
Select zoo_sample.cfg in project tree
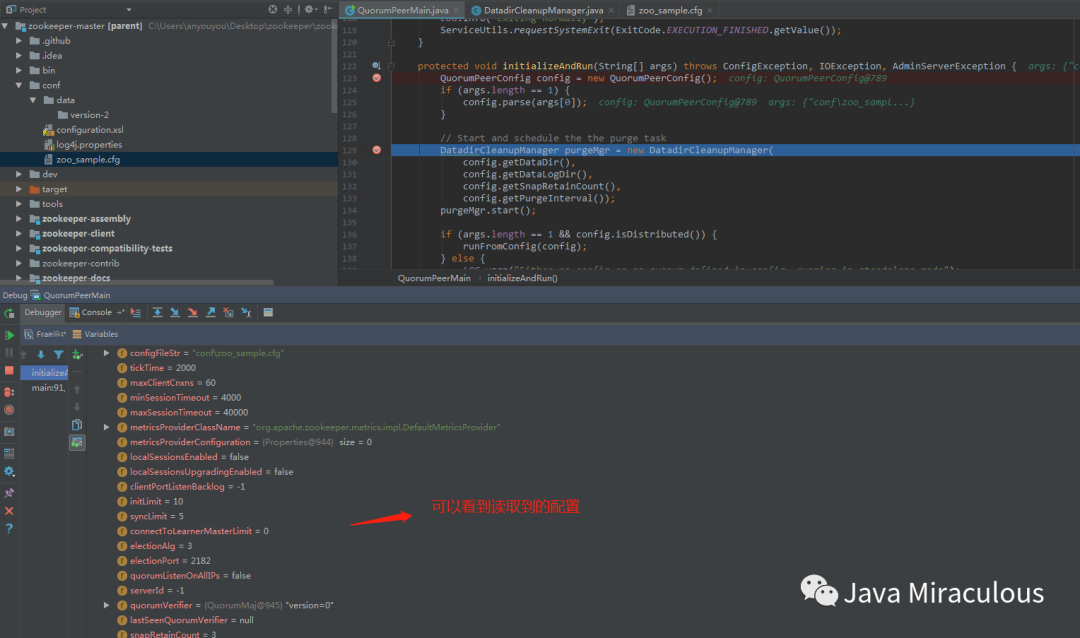pos(169,159)
